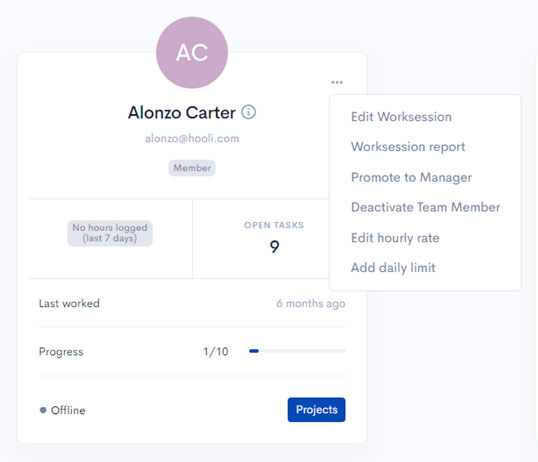
Task: Click the No hours logged badge
Action: pos(110,233)
